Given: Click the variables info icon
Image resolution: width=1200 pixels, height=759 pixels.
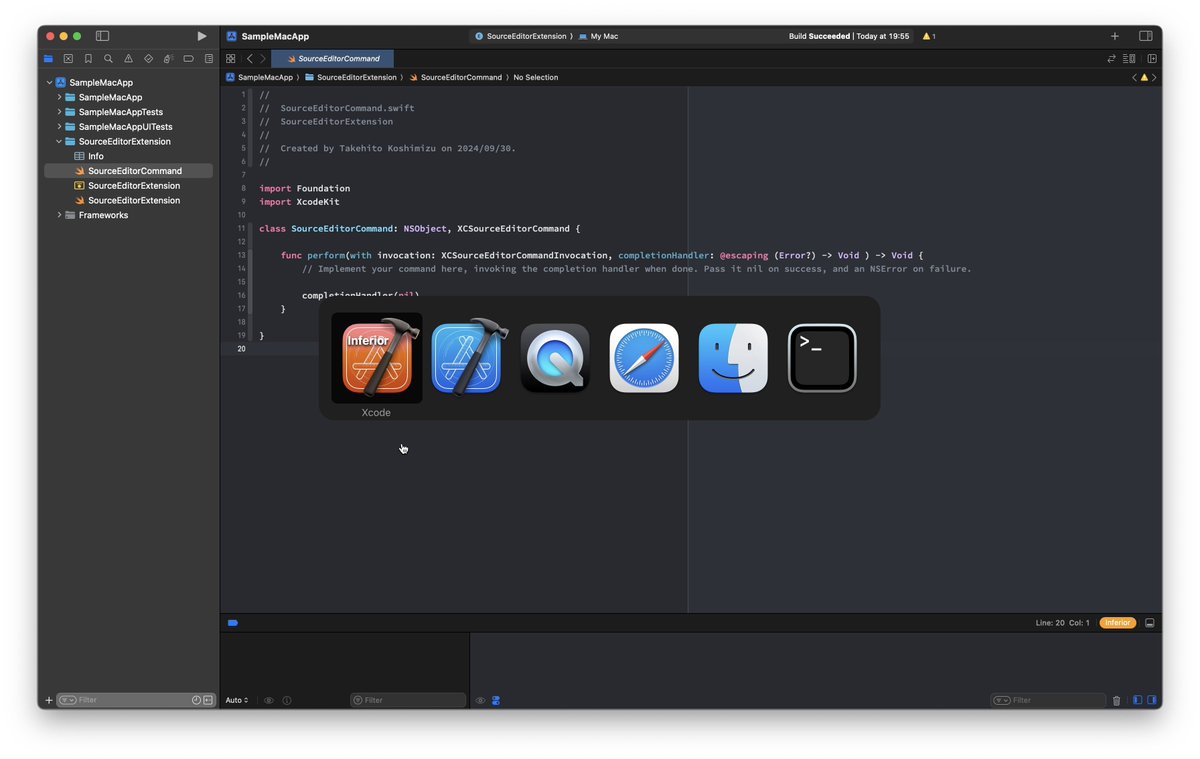Looking at the screenshot, I should tap(287, 700).
